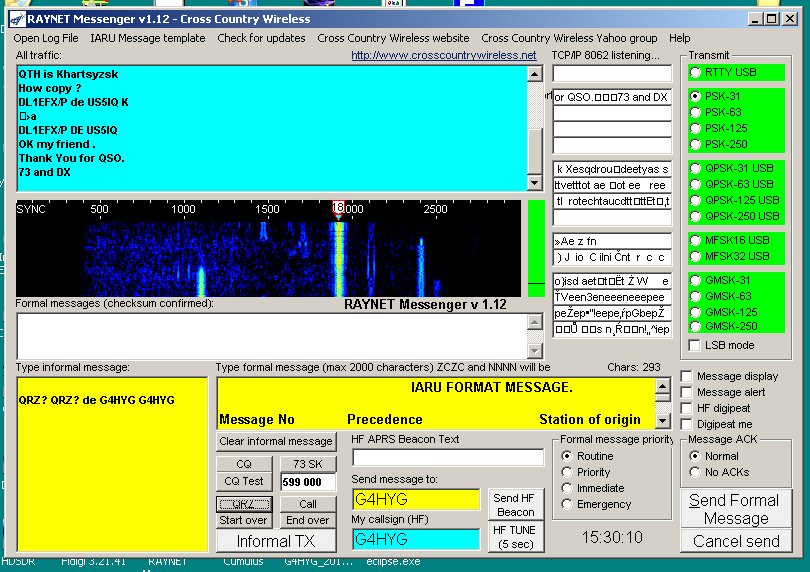Click scroll up arrow of IARU format message box
Image resolution: width=810 pixels, height=572 pixels.
coord(663,386)
